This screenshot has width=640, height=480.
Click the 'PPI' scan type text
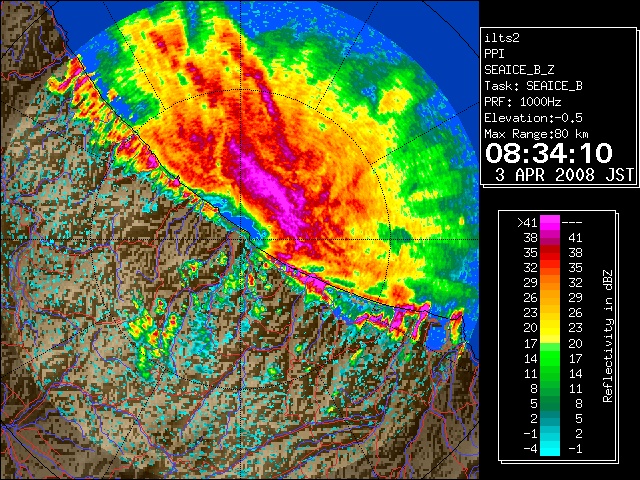pos(494,54)
